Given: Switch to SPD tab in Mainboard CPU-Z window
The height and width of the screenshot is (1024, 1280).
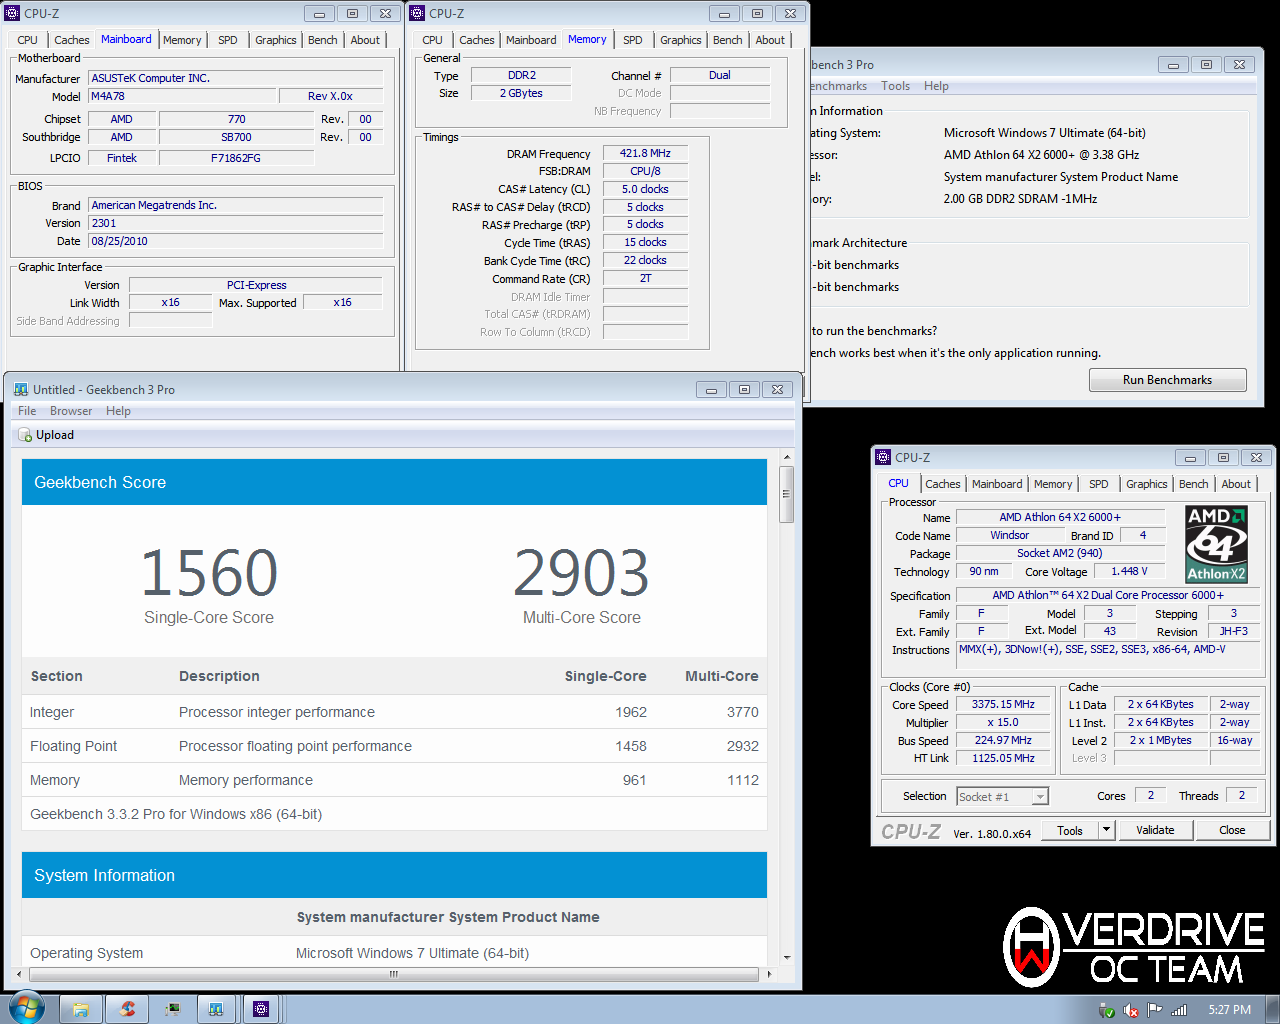Looking at the screenshot, I should 228,40.
